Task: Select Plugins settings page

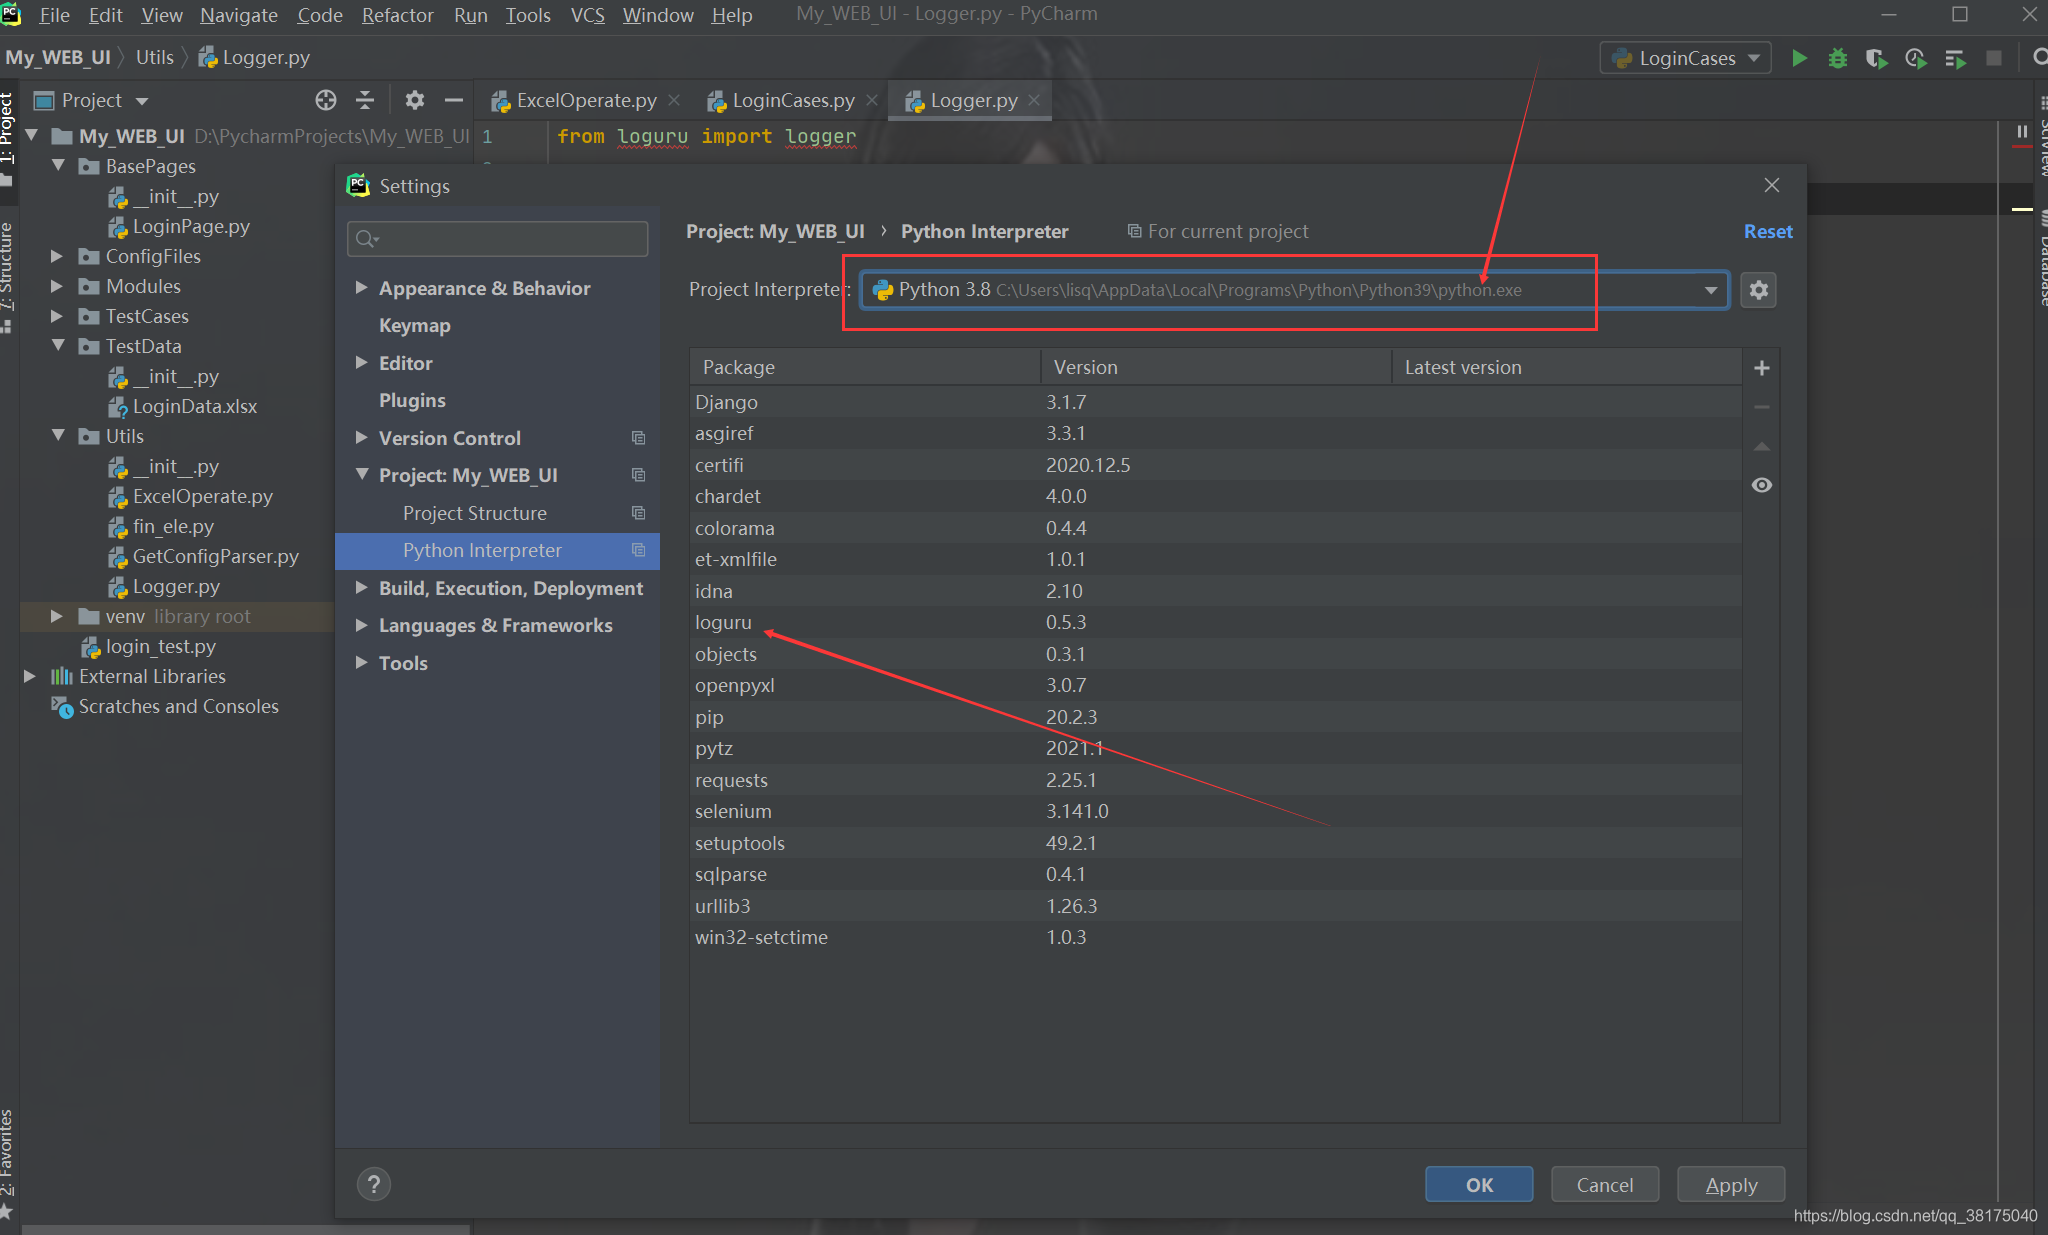Action: (412, 400)
